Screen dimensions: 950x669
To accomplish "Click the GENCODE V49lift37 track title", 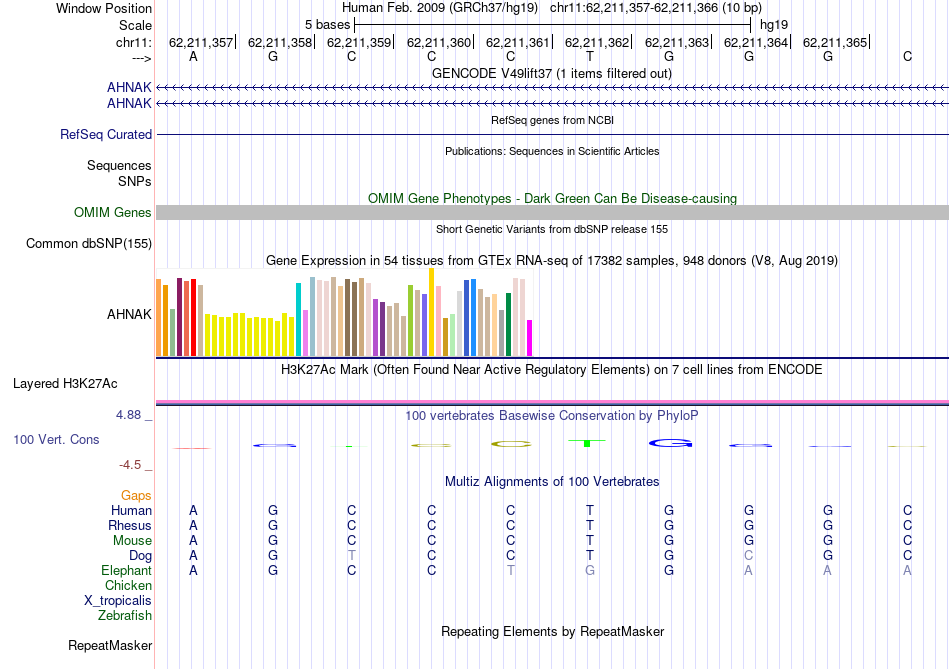I will [x=551, y=73].
